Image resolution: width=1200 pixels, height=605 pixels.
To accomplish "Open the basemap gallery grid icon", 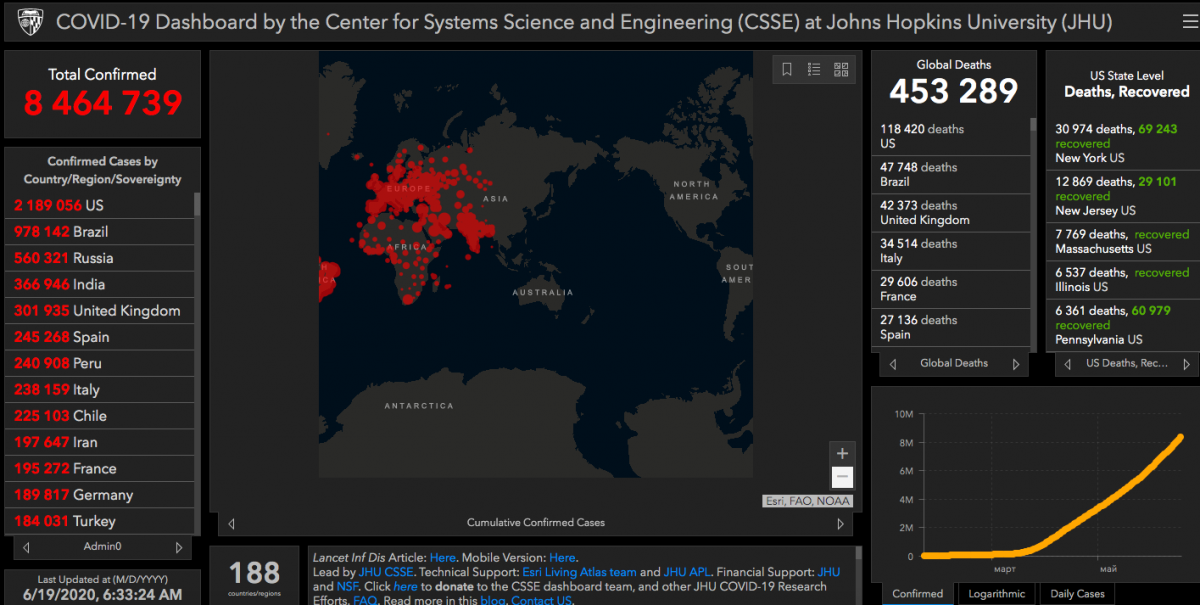I will click(x=841, y=69).
